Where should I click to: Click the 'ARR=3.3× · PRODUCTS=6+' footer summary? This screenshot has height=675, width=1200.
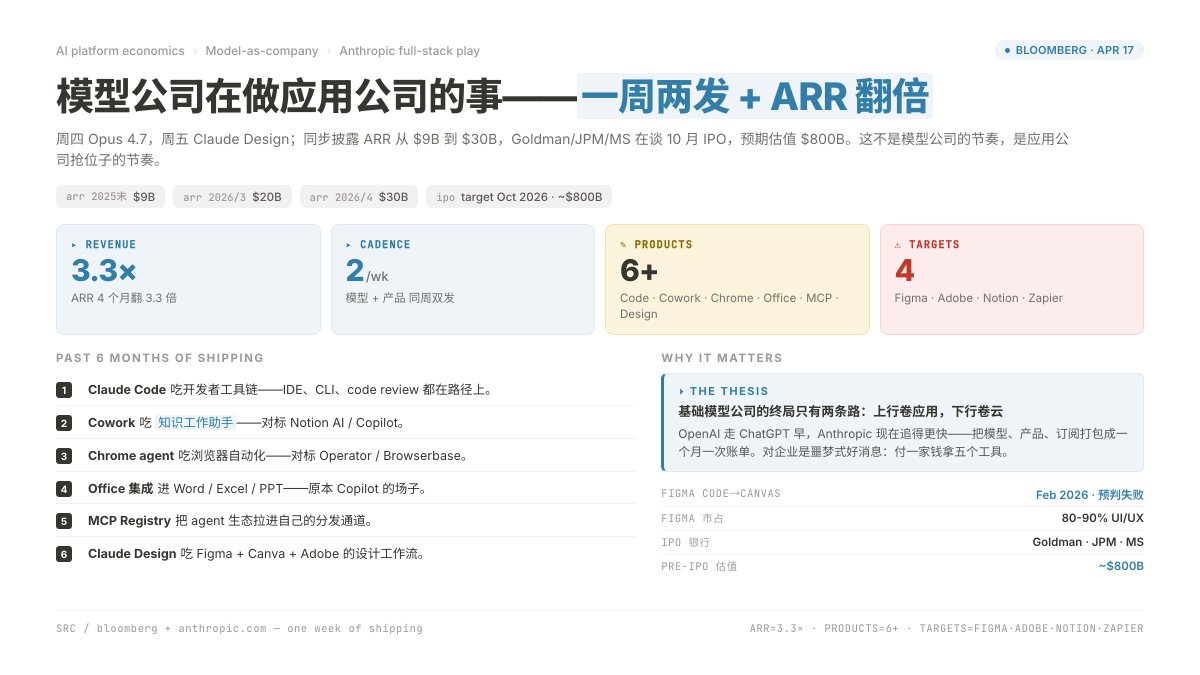point(946,629)
